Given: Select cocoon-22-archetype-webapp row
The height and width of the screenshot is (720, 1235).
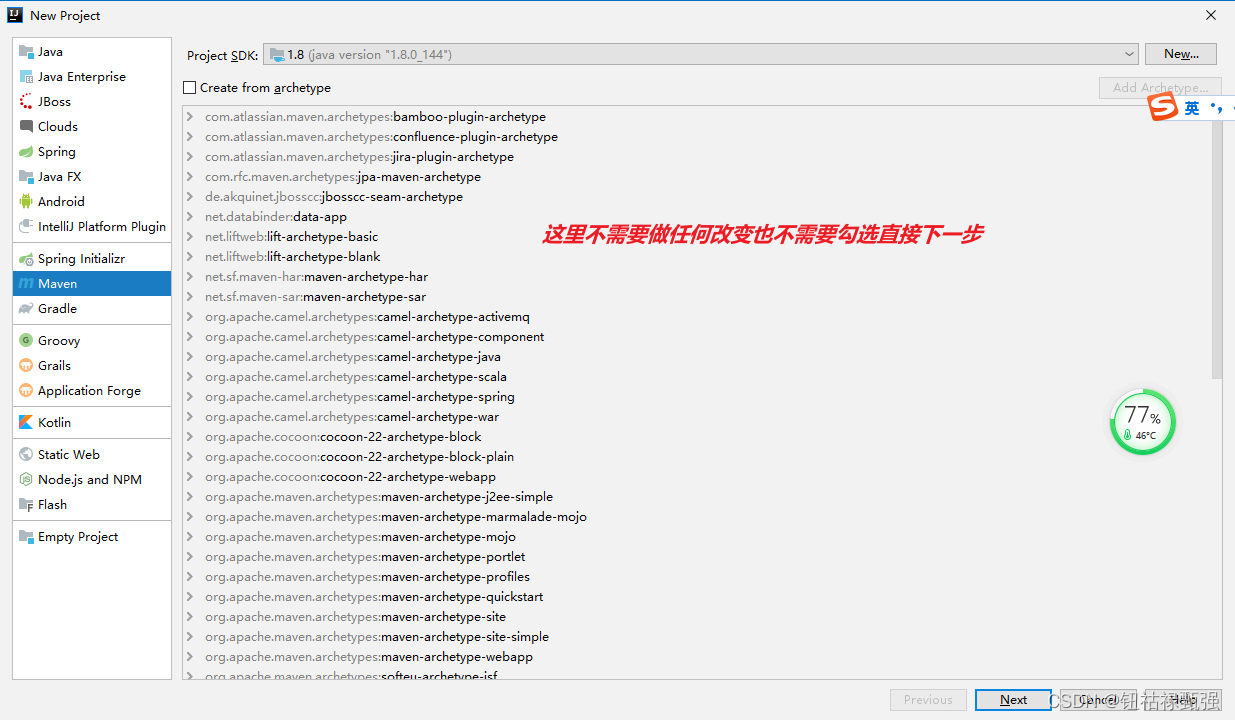Looking at the screenshot, I should click(697, 477).
